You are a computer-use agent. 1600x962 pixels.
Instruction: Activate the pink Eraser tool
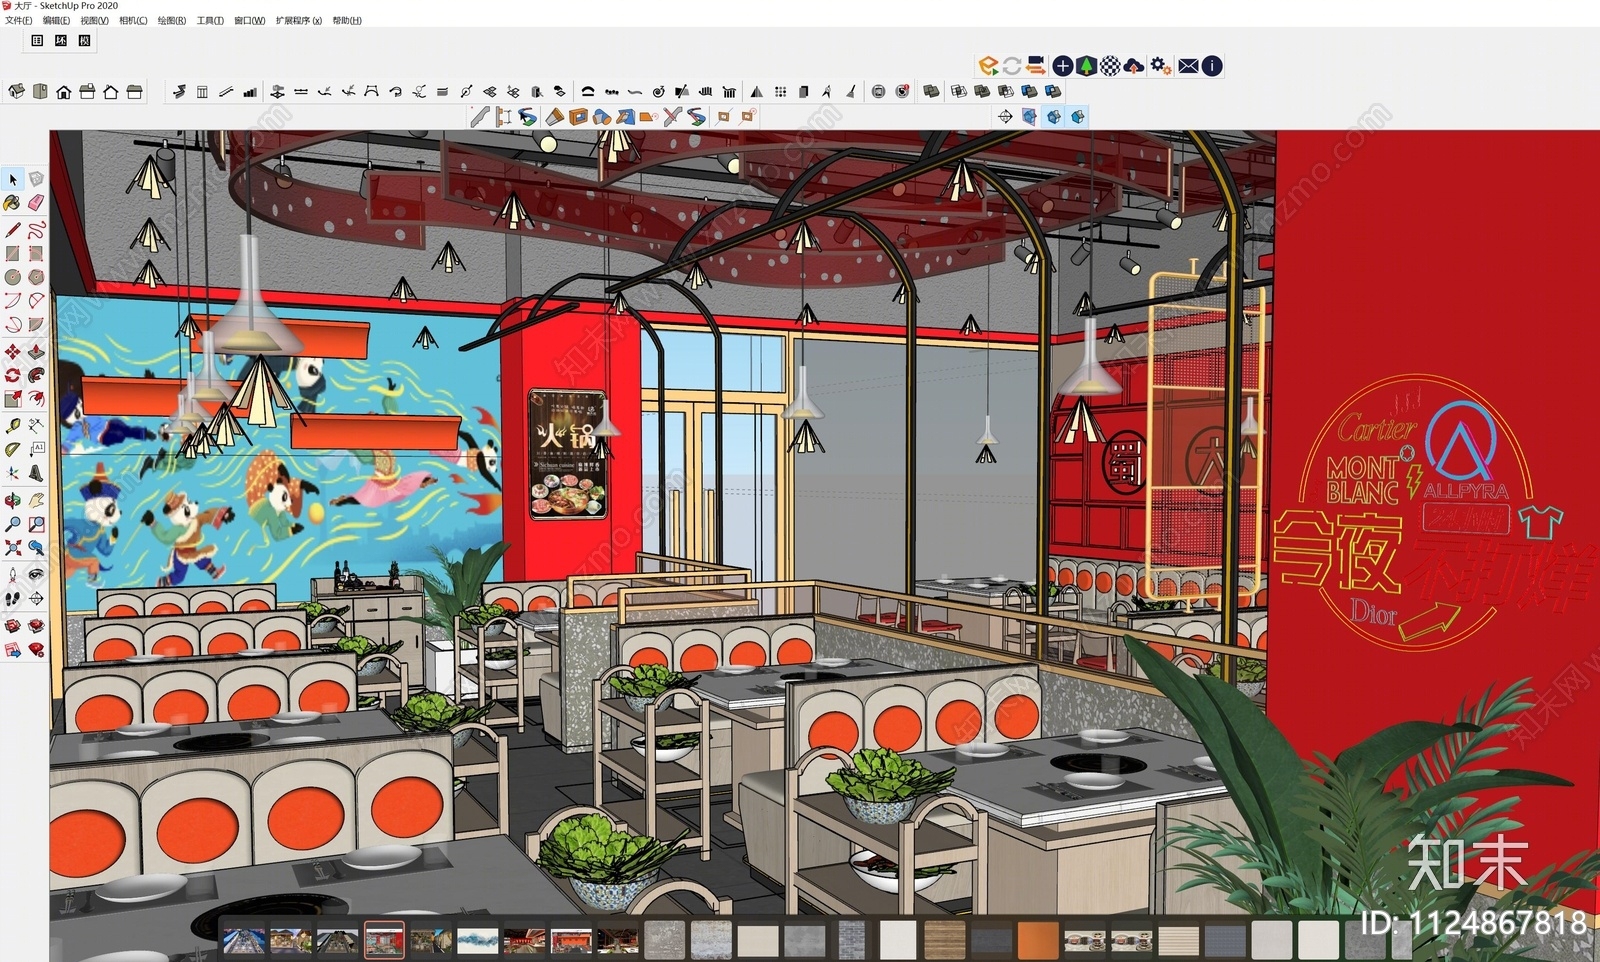[x=36, y=203]
